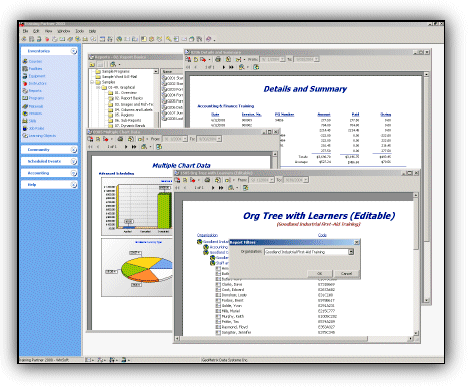Click the printer icon in Org Tree report toolbar
This screenshot has width=469, height=387.
pos(207,180)
